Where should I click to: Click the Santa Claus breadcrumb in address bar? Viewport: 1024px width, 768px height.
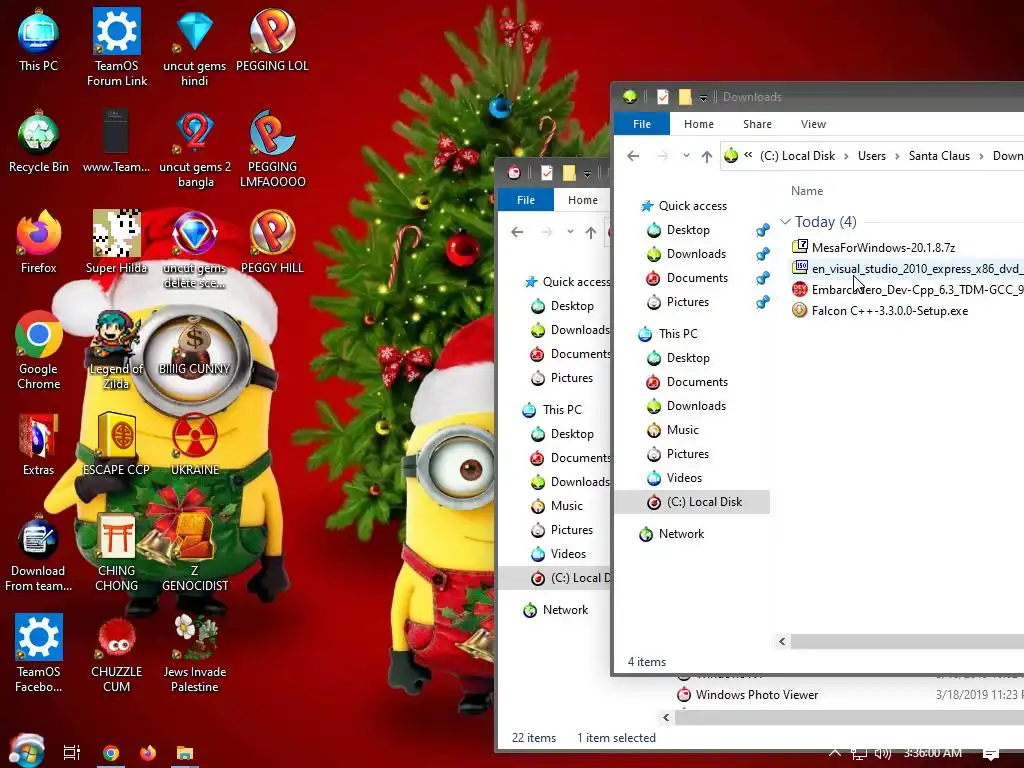pyautogui.click(x=939, y=156)
